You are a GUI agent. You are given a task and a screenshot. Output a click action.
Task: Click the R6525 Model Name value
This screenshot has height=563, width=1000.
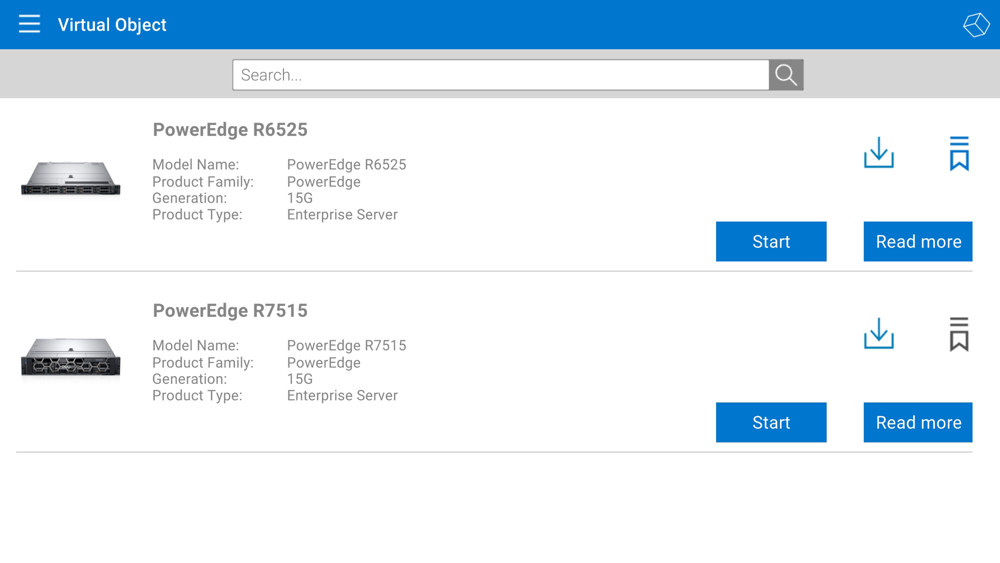346,165
